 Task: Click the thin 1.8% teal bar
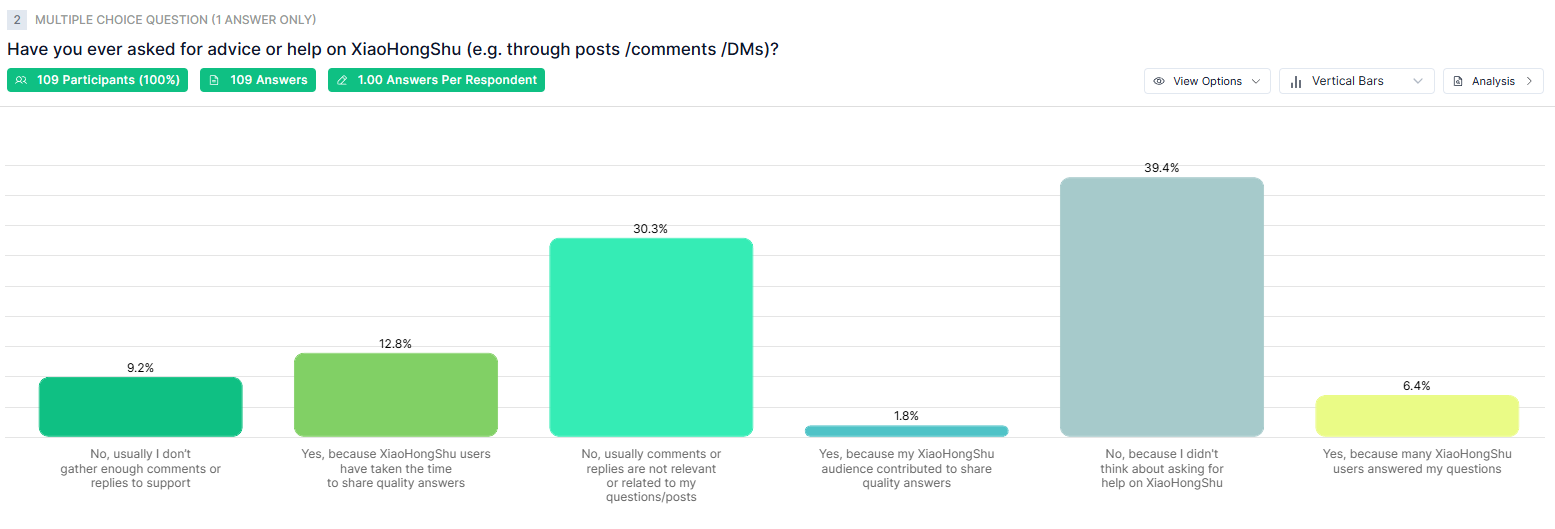click(x=906, y=431)
